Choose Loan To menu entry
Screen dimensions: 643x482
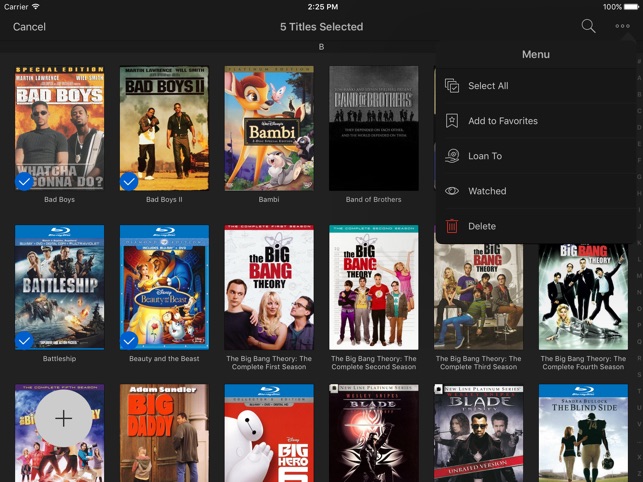pyautogui.click(x=536, y=156)
